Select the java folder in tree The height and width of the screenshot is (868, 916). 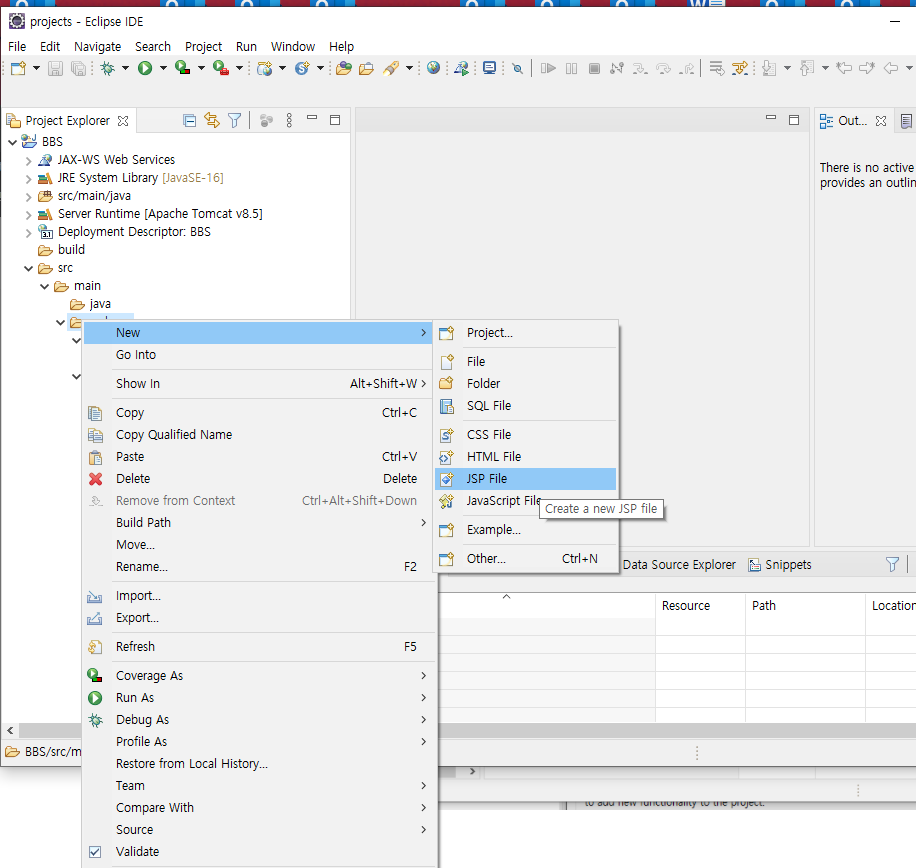(91, 304)
